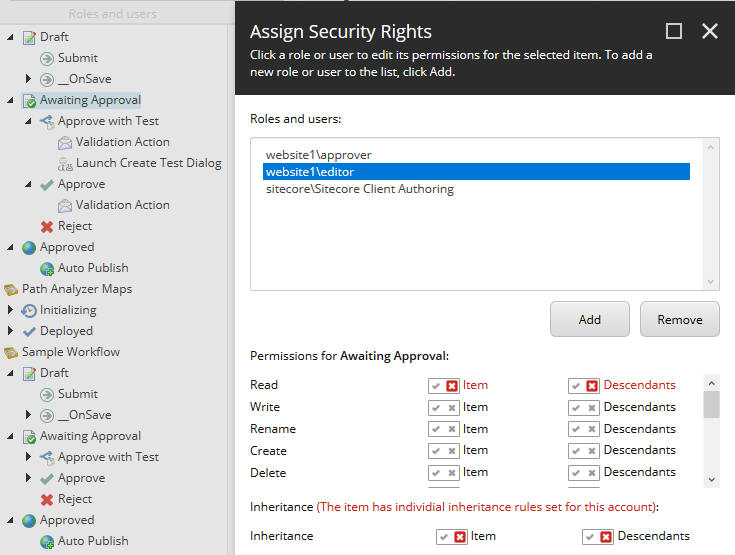Click the Launch Create Test Dialog icon
This screenshot has width=735, height=555.
(x=65, y=163)
